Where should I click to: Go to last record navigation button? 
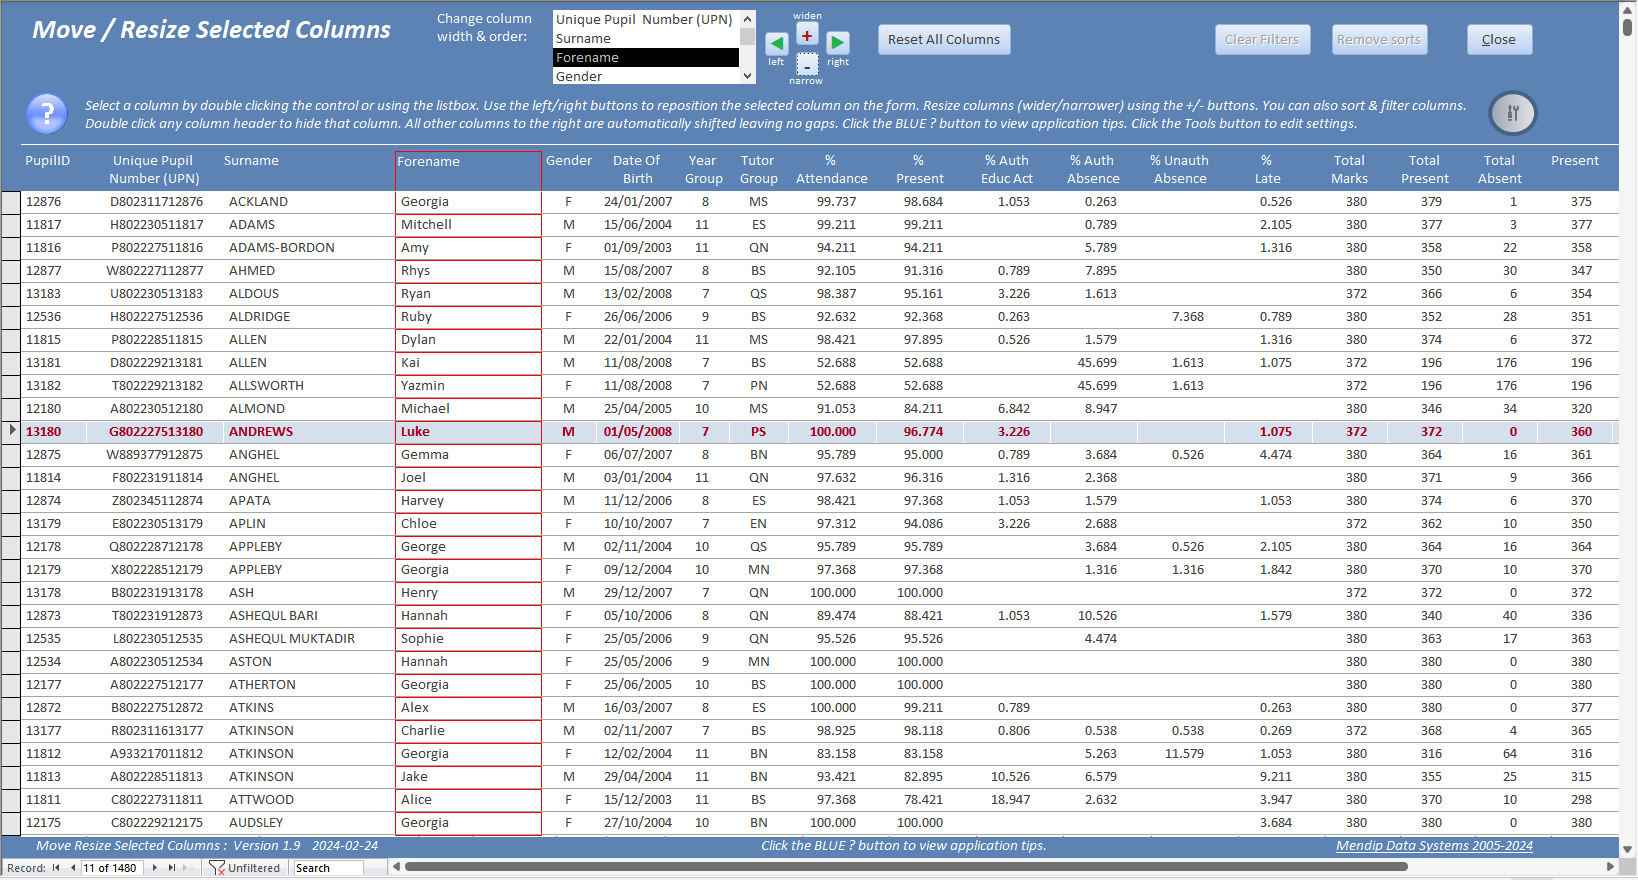click(x=172, y=868)
